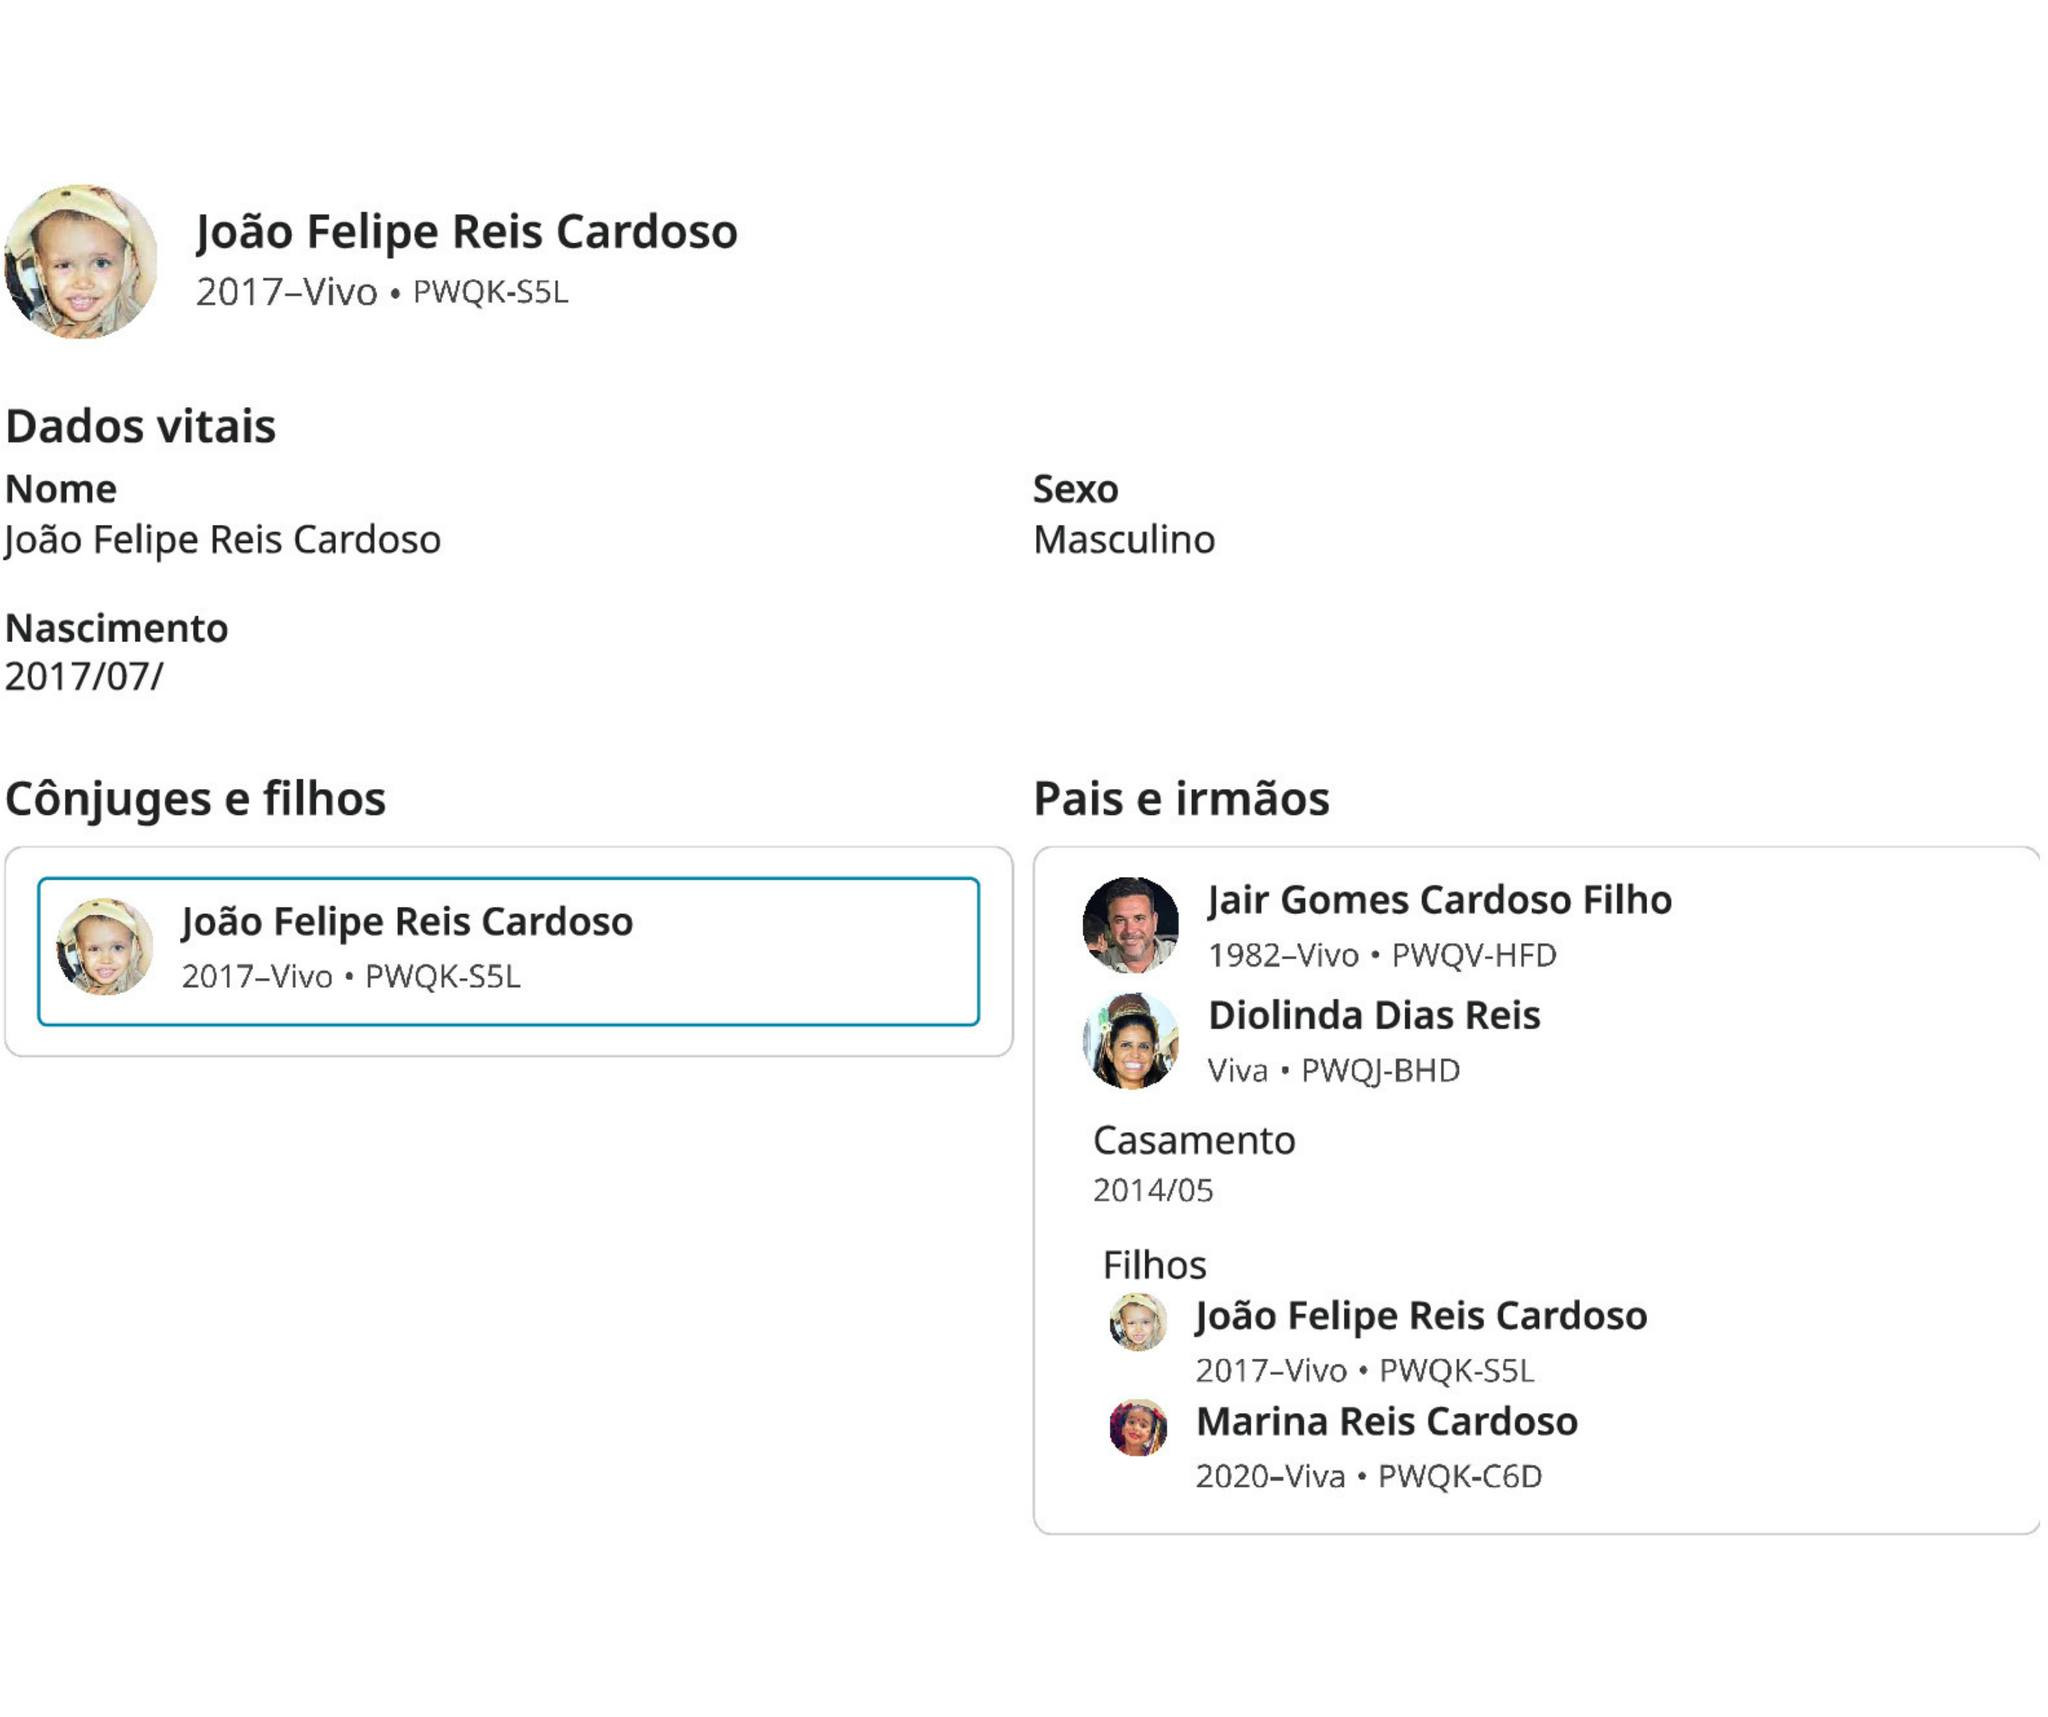Click portrait in Cônjuges e filhos card
2048x1717 pixels.
click(104, 945)
